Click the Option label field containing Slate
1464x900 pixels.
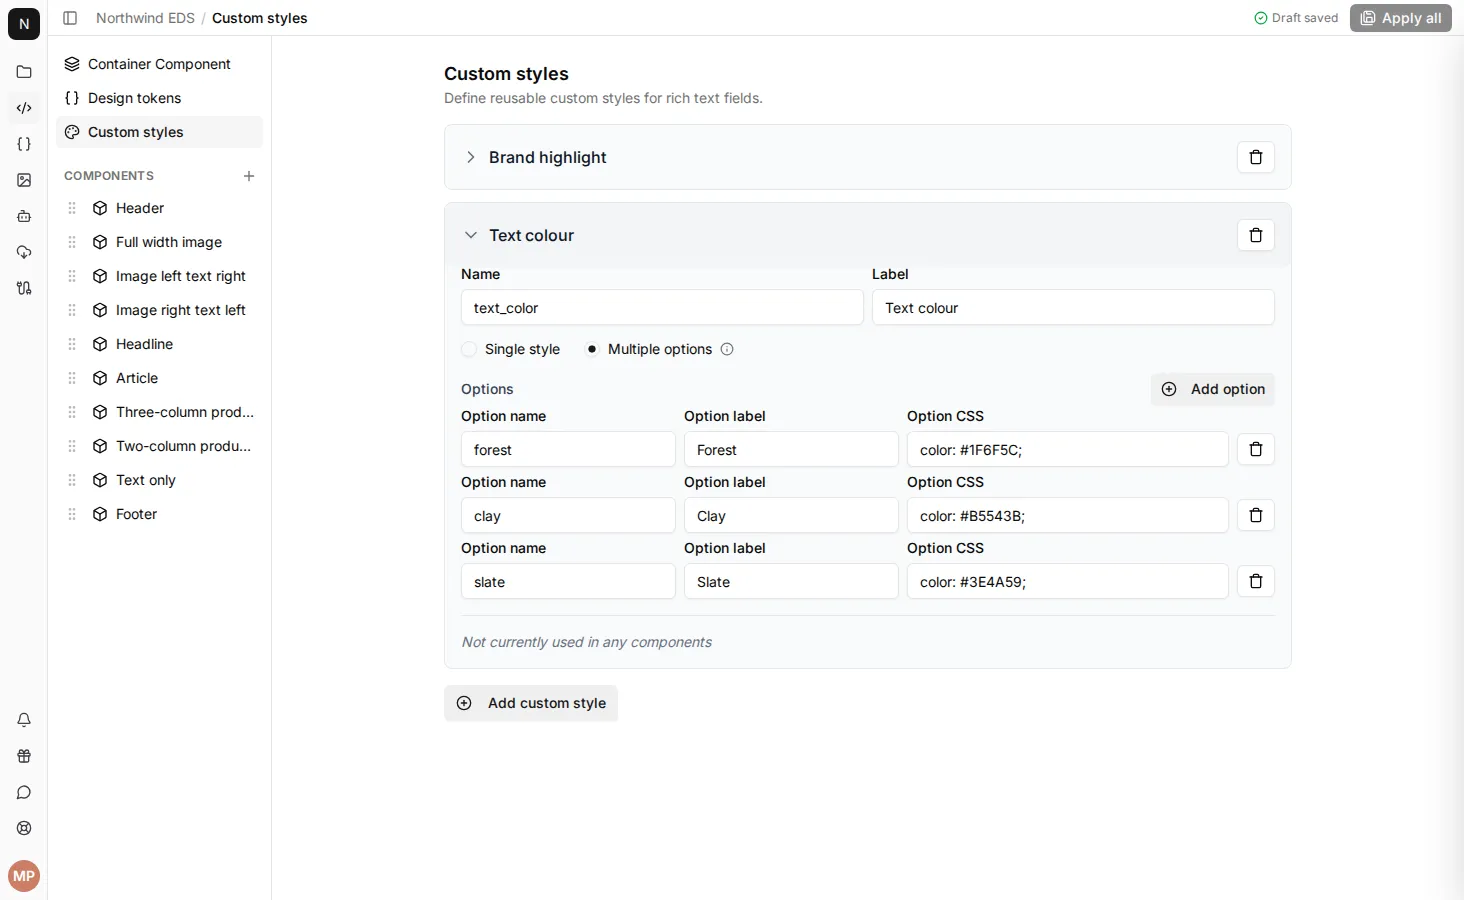pyautogui.click(x=791, y=582)
